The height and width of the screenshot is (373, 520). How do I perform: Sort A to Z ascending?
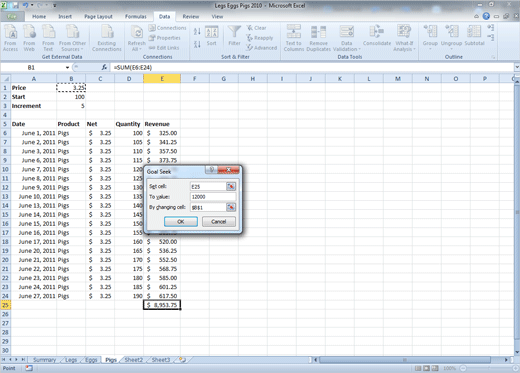tap(197, 32)
